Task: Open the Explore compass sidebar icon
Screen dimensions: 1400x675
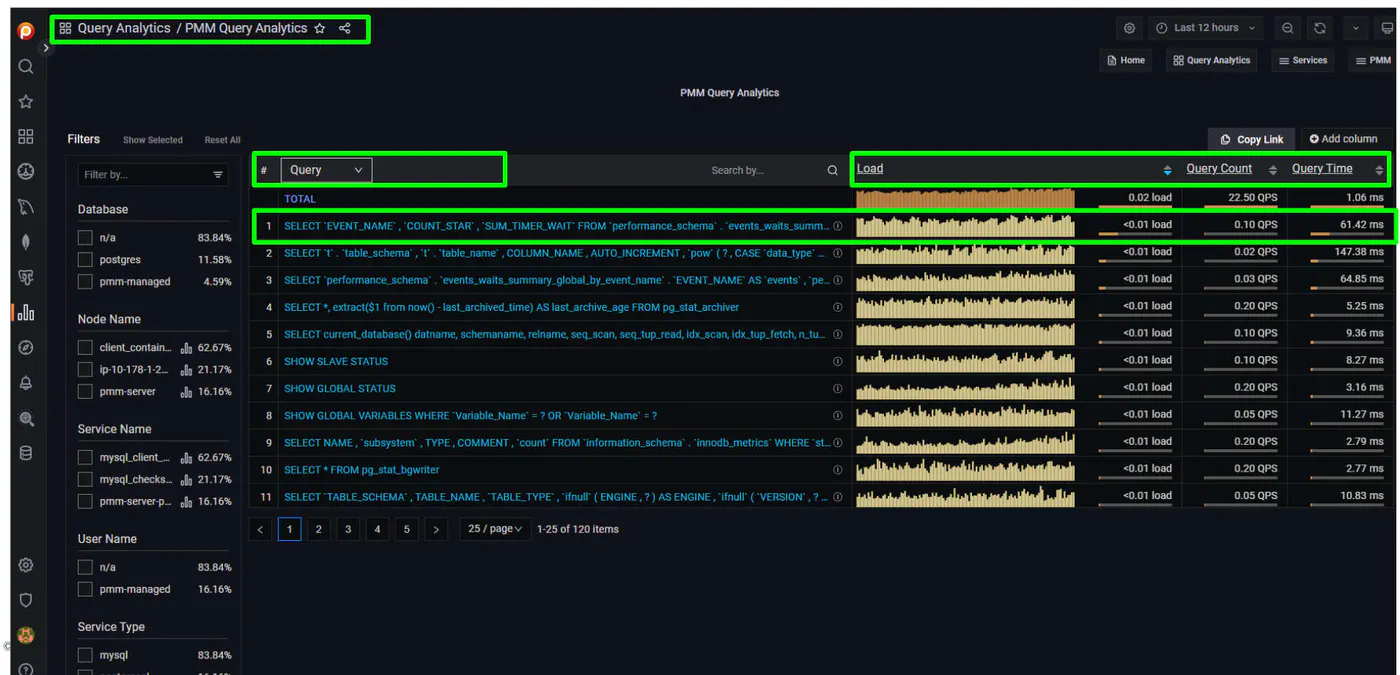Action: (x=26, y=348)
